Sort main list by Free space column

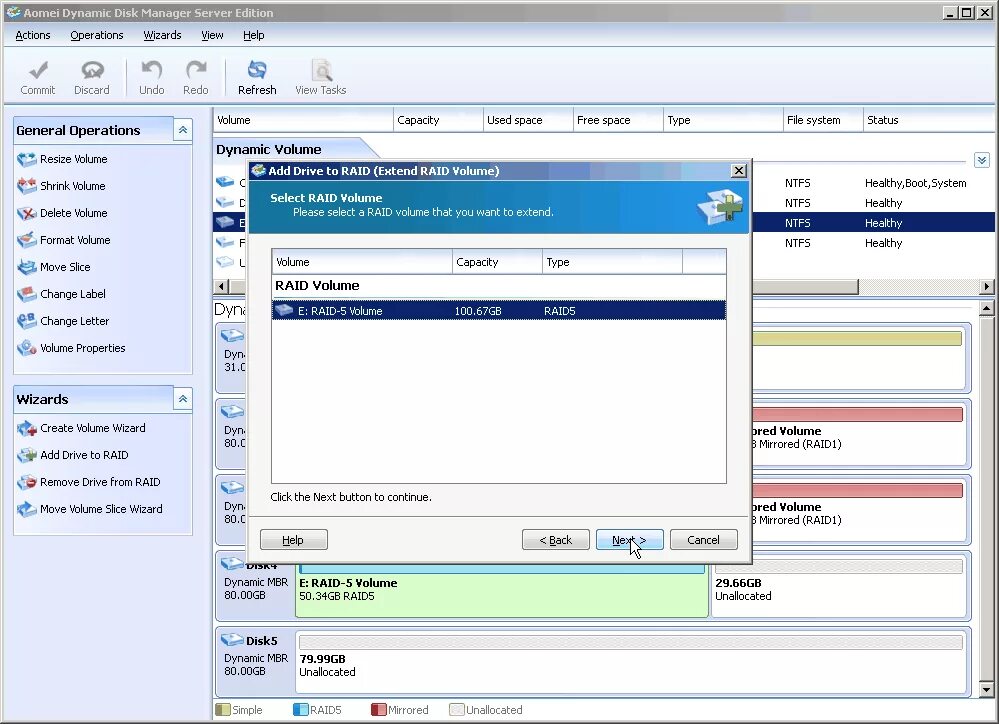[x=617, y=120]
